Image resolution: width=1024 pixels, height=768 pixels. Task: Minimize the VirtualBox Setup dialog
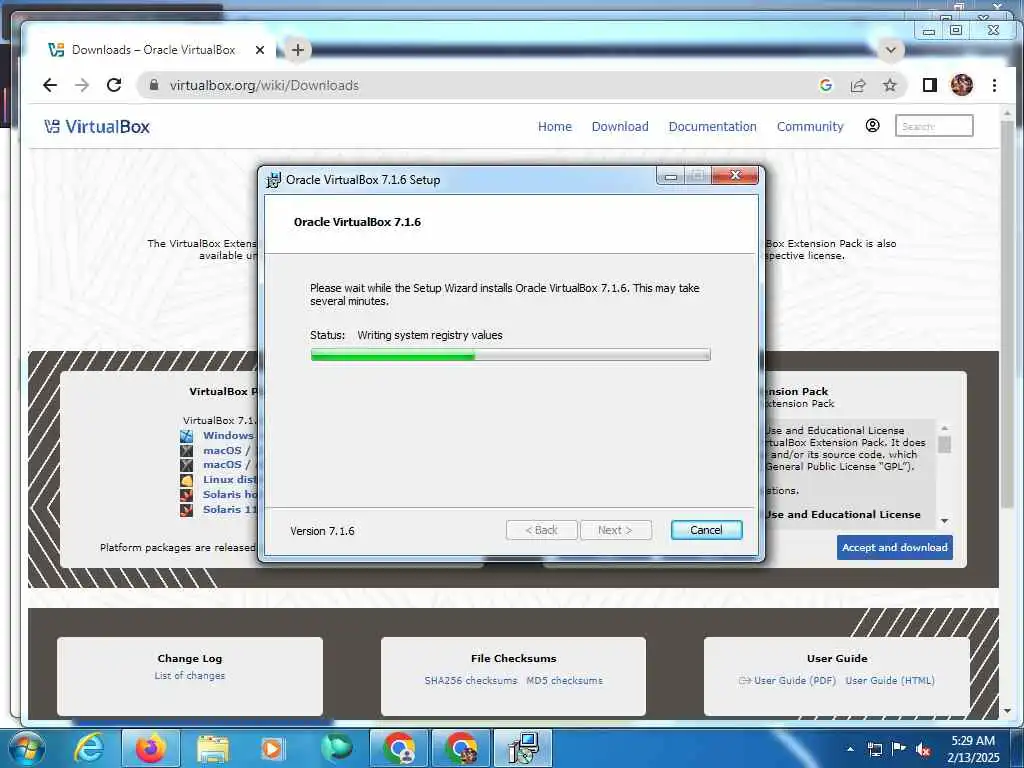(x=670, y=176)
